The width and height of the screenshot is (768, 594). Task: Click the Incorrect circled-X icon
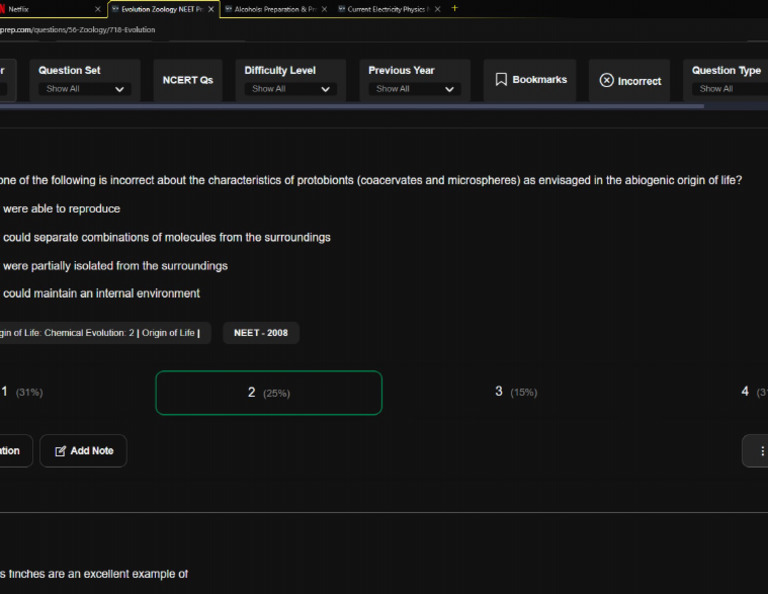pos(606,81)
